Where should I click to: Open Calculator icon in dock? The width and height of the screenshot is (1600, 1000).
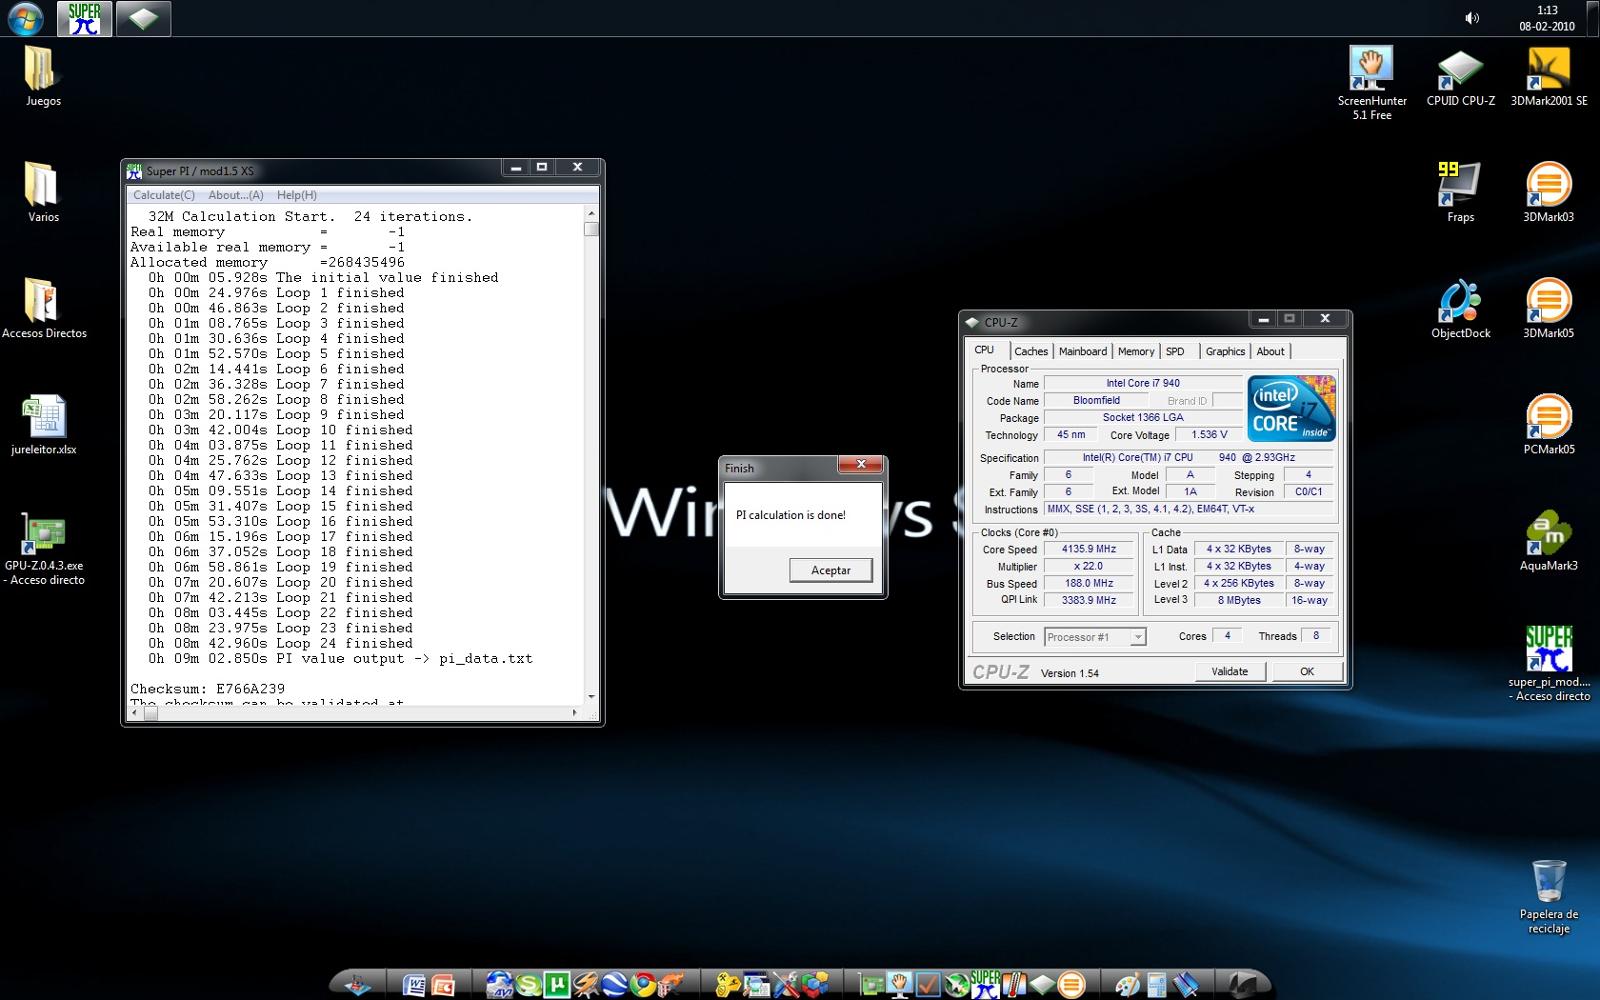click(1157, 985)
